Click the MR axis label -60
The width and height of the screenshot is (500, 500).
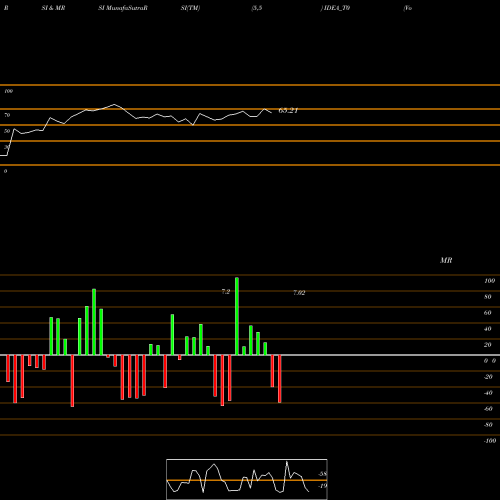click(488, 409)
